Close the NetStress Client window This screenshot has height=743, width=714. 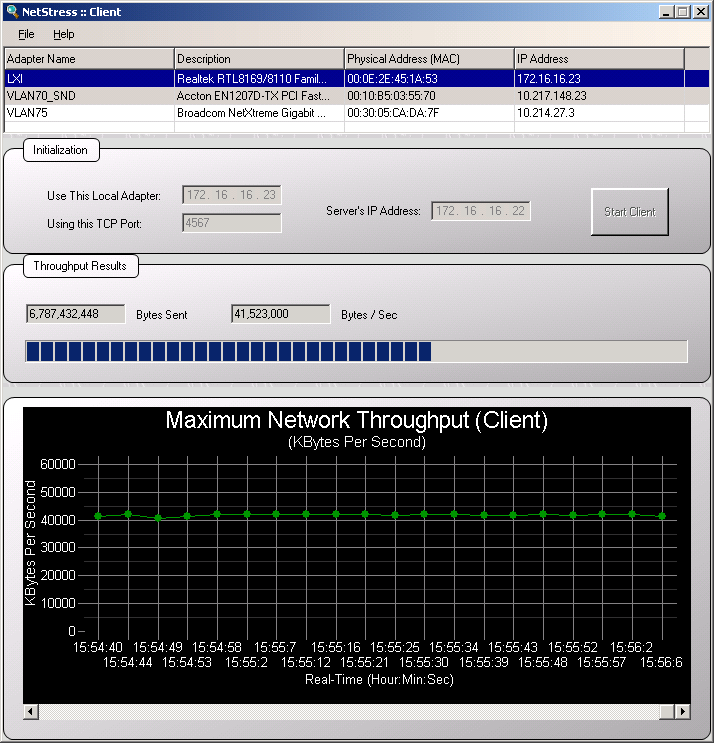click(x=701, y=12)
